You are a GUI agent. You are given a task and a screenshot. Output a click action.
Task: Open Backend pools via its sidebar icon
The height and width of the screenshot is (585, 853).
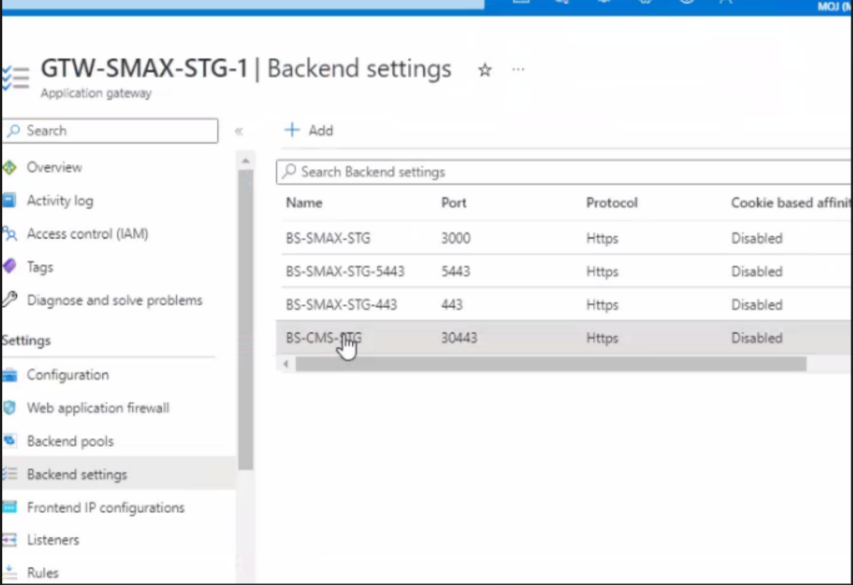11,441
